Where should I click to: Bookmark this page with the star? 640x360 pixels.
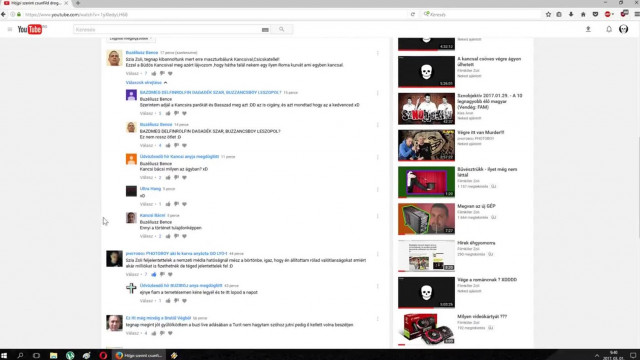(548, 14)
